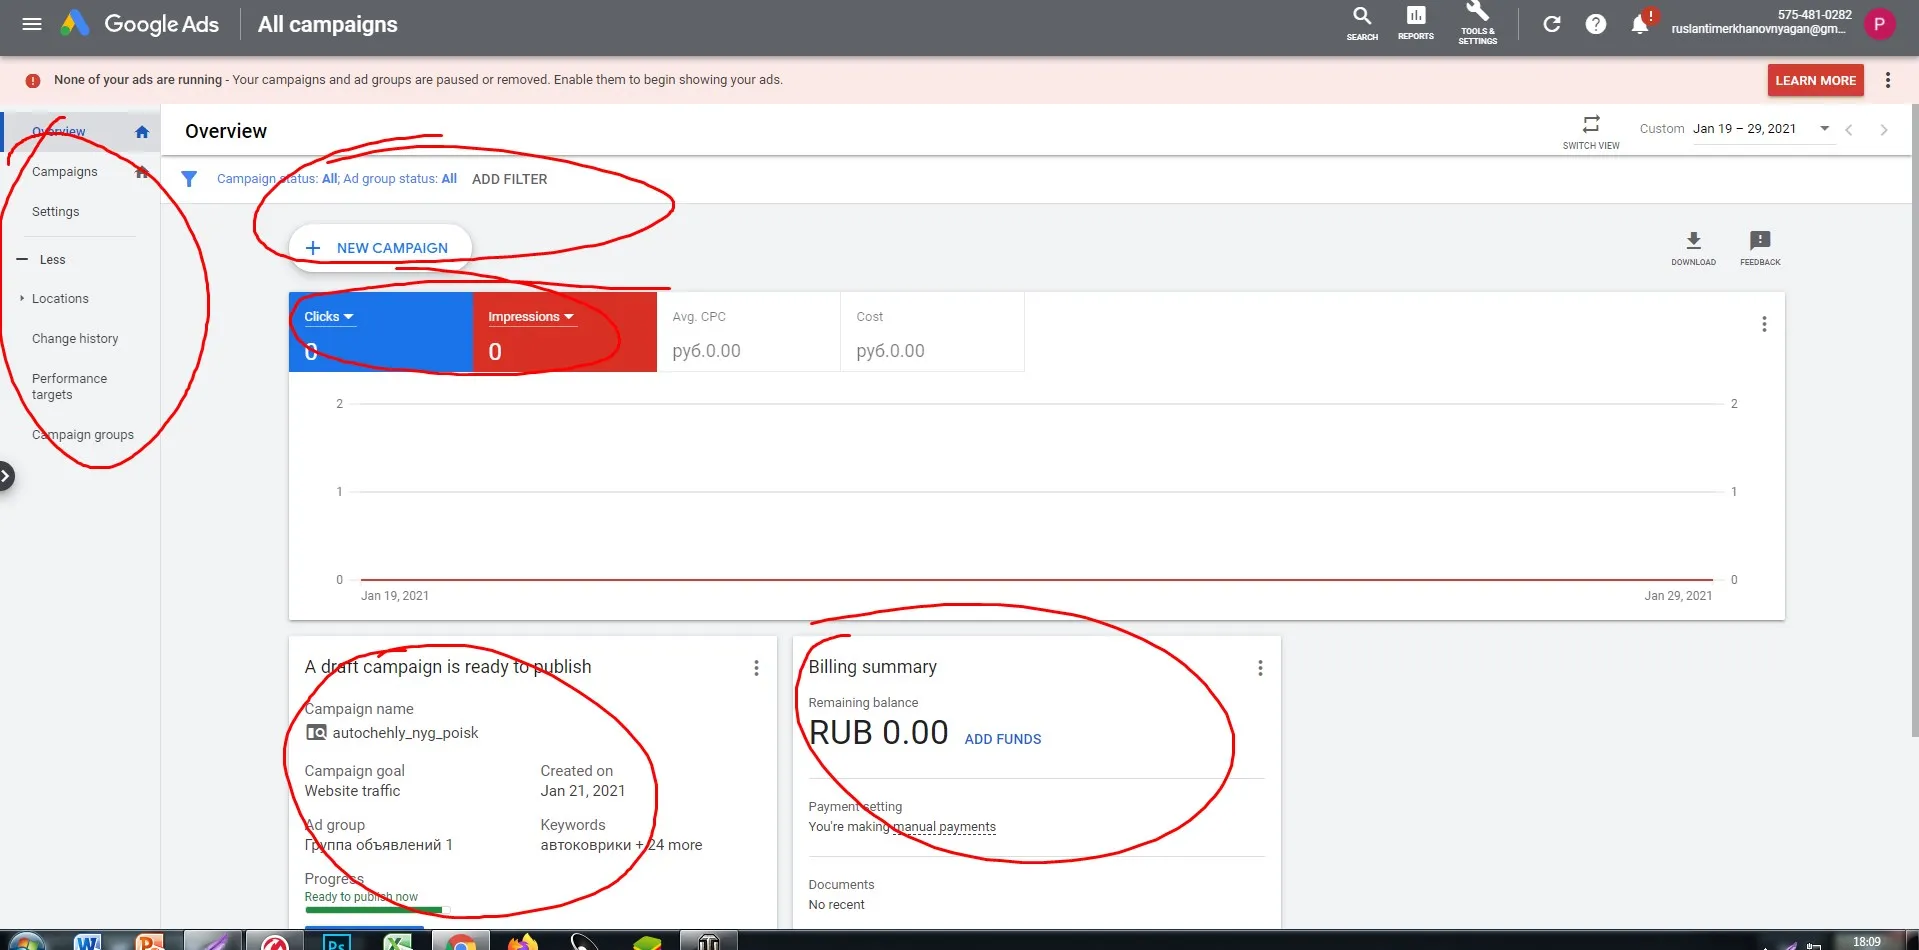Open Excel from the taskbar
Viewport: 1919px width, 950px height.
pyautogui.click(x=398, y=942)
